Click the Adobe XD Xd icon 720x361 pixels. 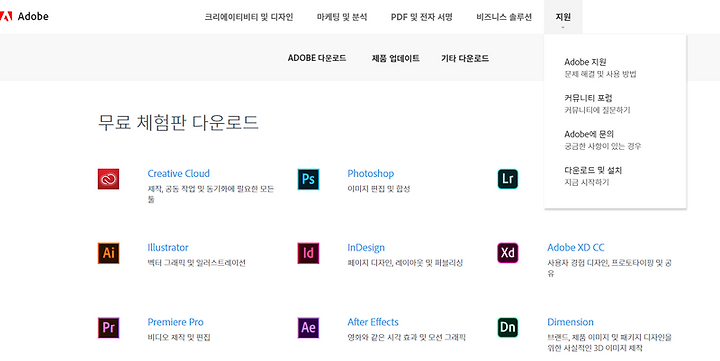[507, 253]
